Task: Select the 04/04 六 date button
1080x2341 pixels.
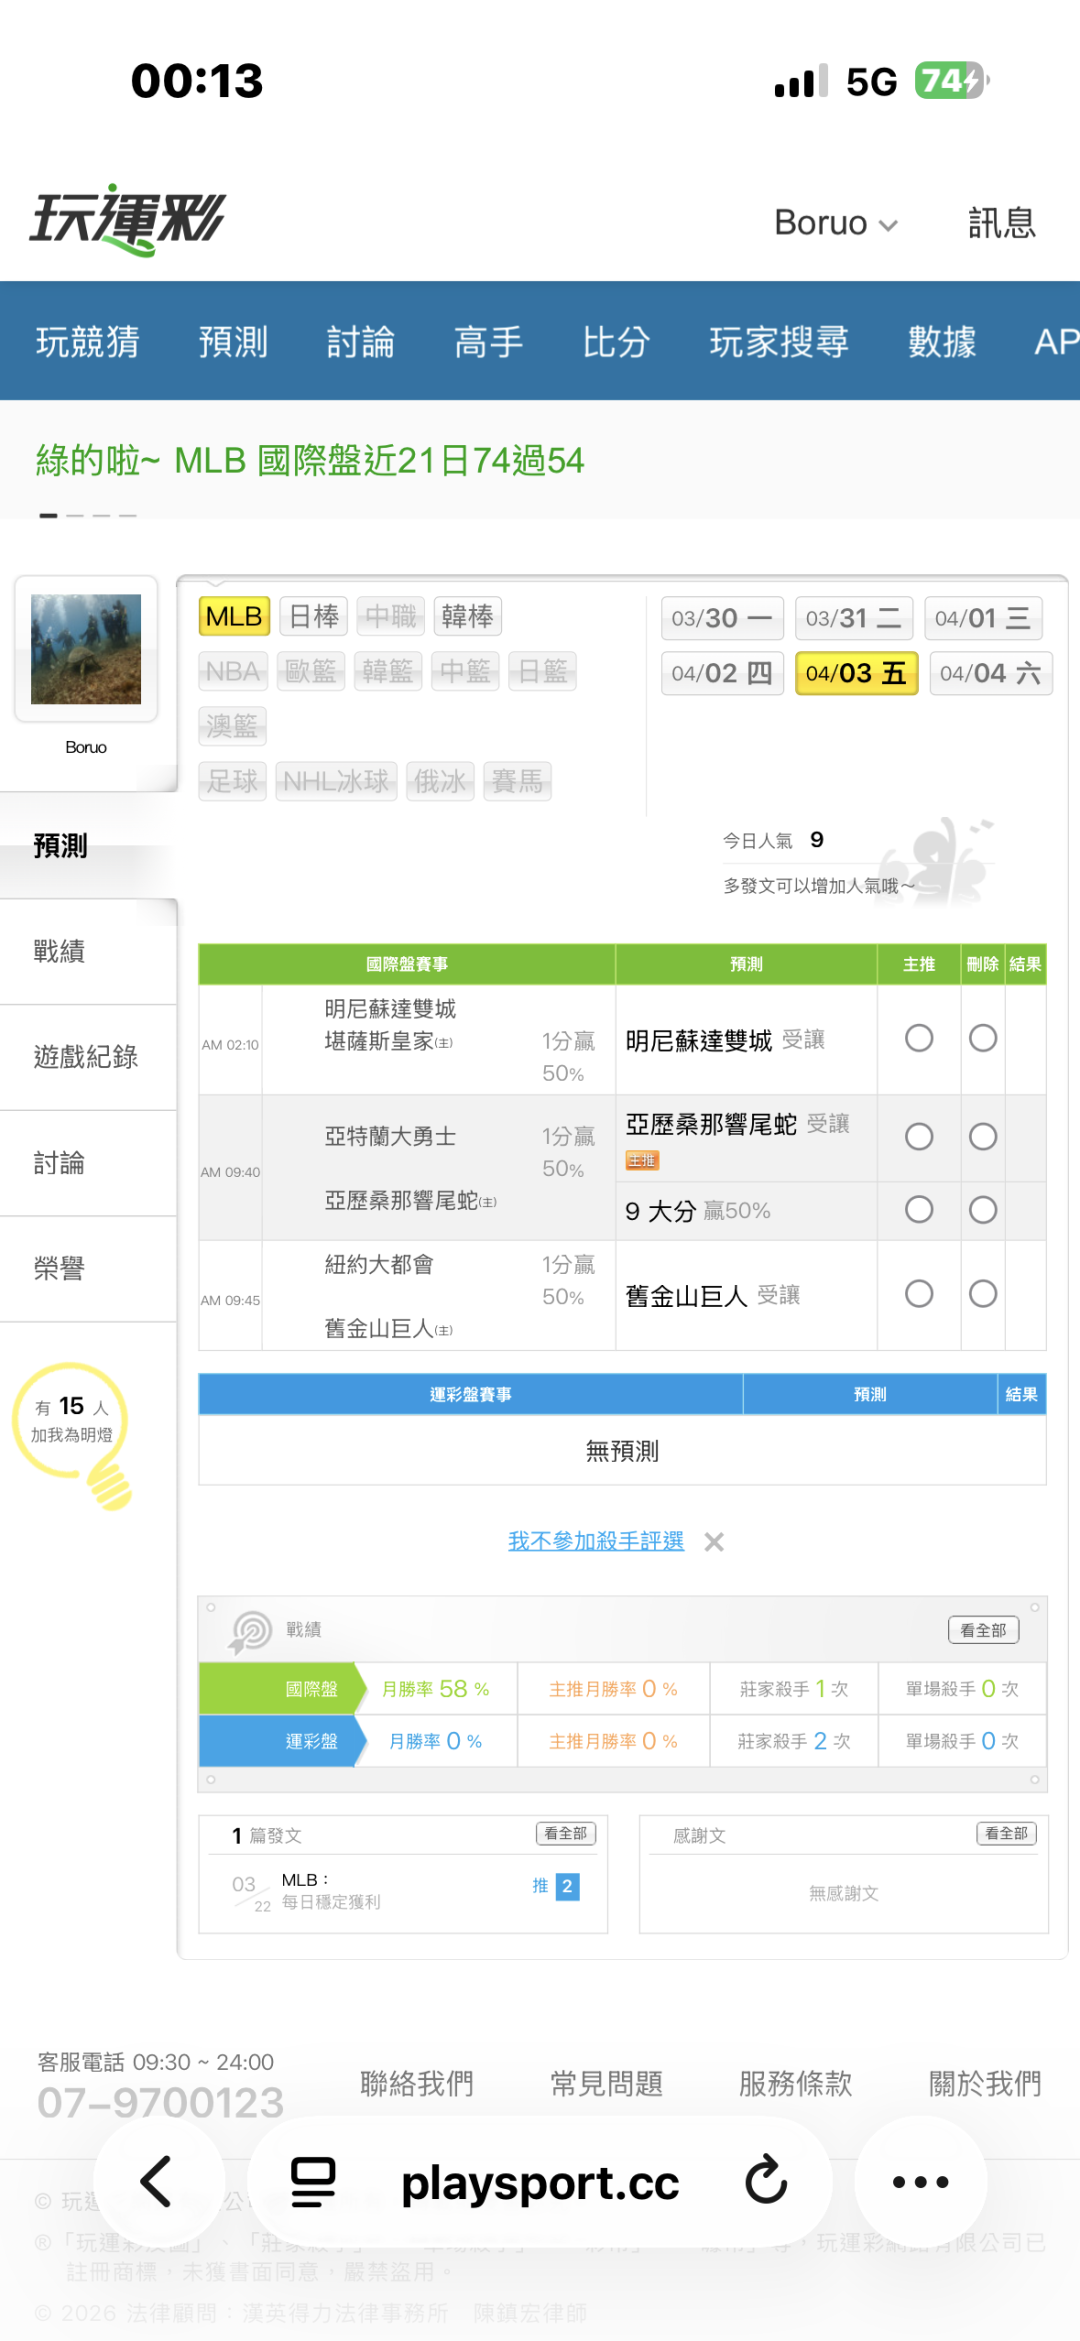Action: [x=990, y=673]
